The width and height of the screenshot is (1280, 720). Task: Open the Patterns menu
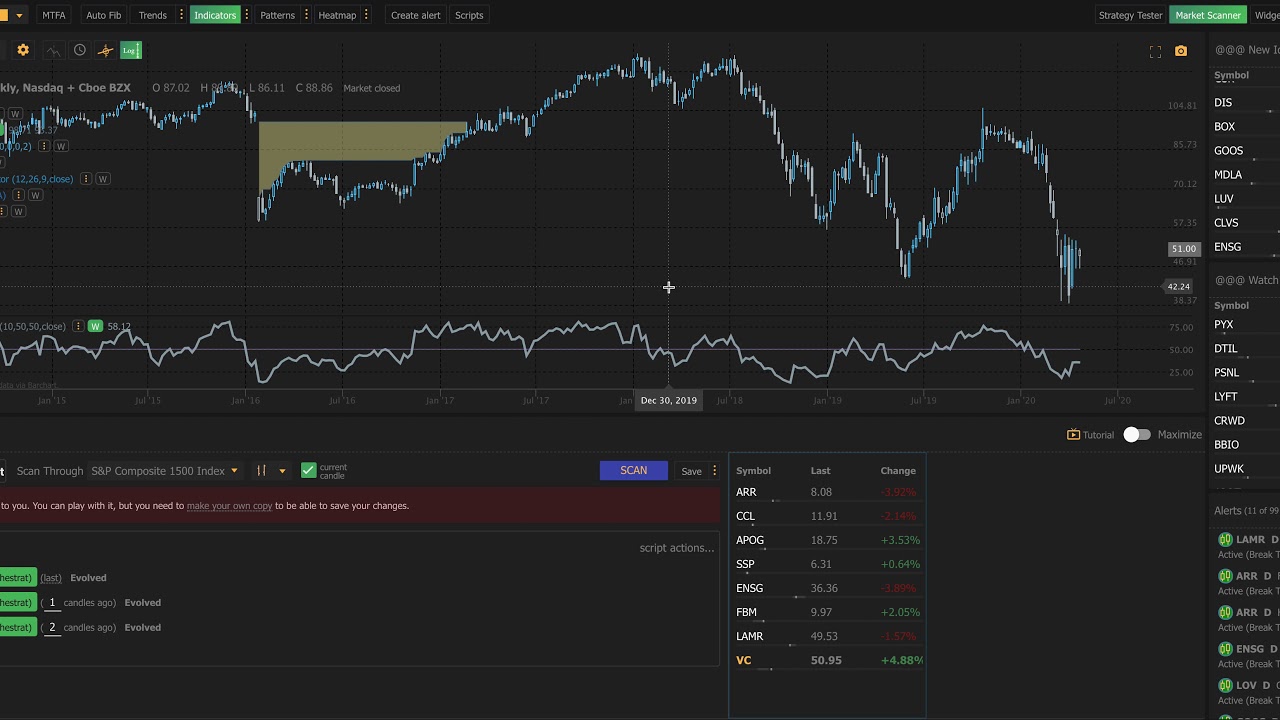point(277,15)
